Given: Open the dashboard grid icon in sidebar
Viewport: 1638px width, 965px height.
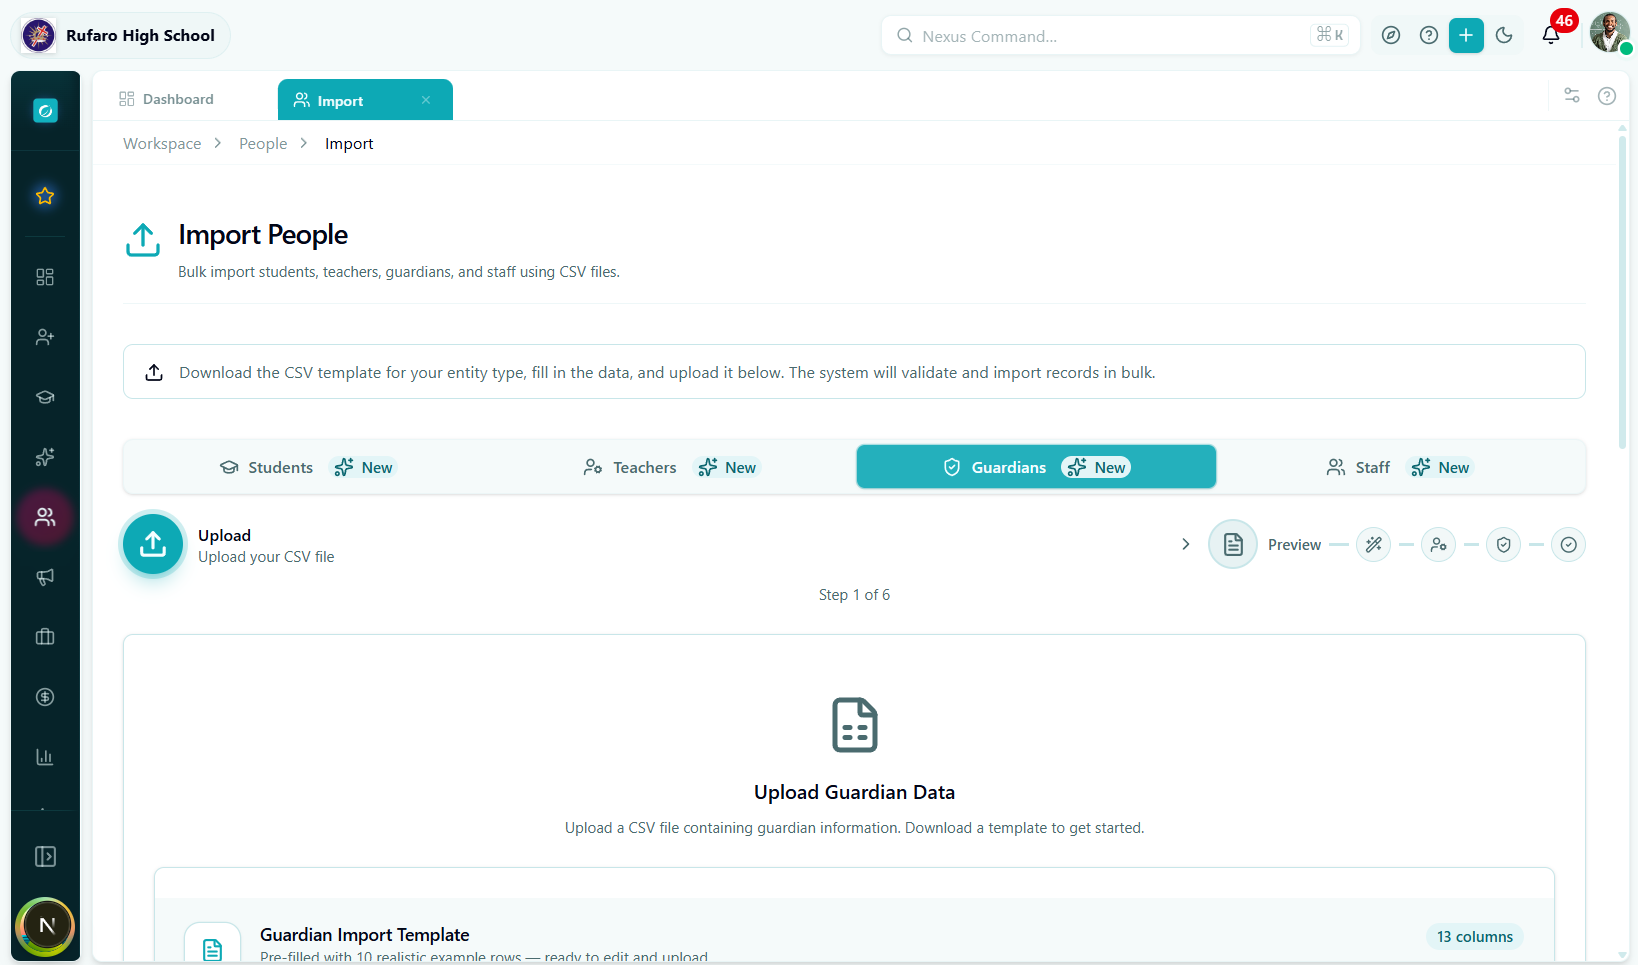Looking at the screenshot, I should point(45,277).
